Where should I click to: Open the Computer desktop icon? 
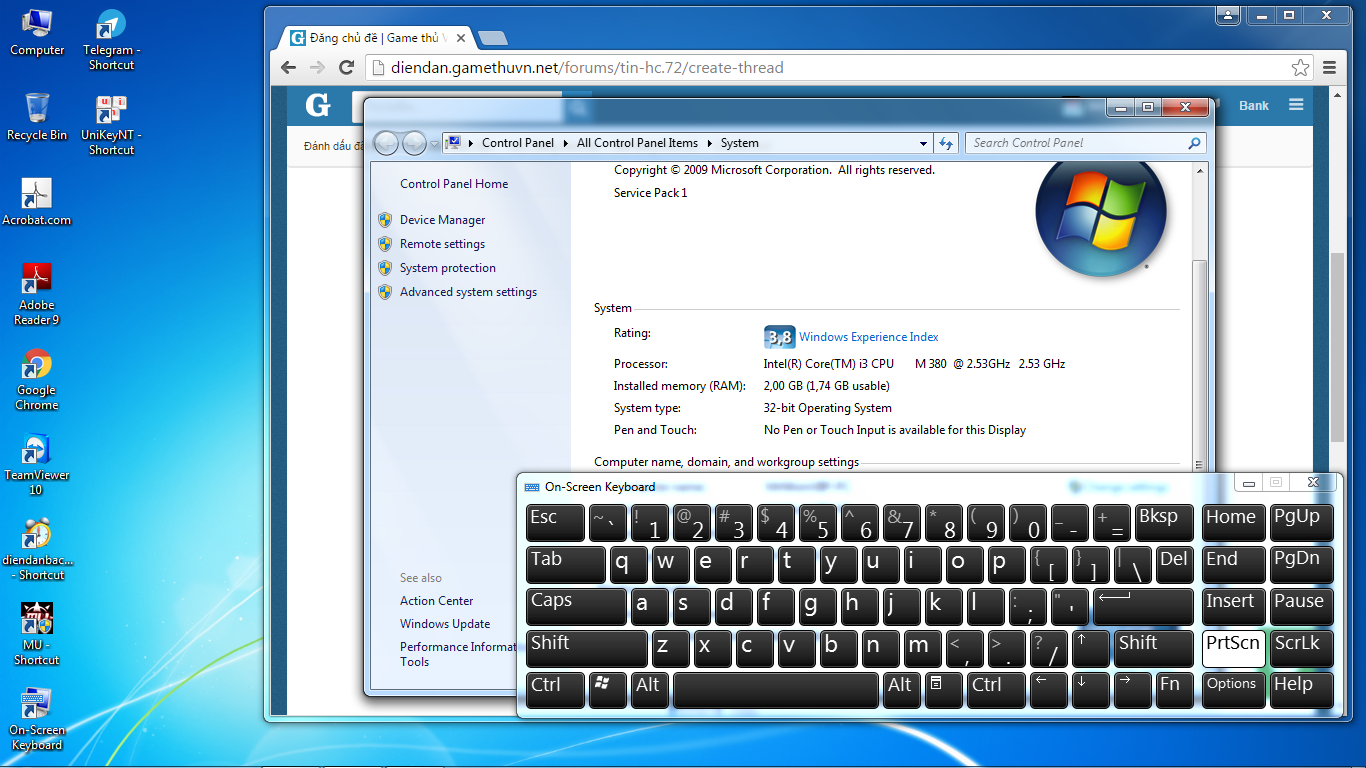[x=37, y=33]
